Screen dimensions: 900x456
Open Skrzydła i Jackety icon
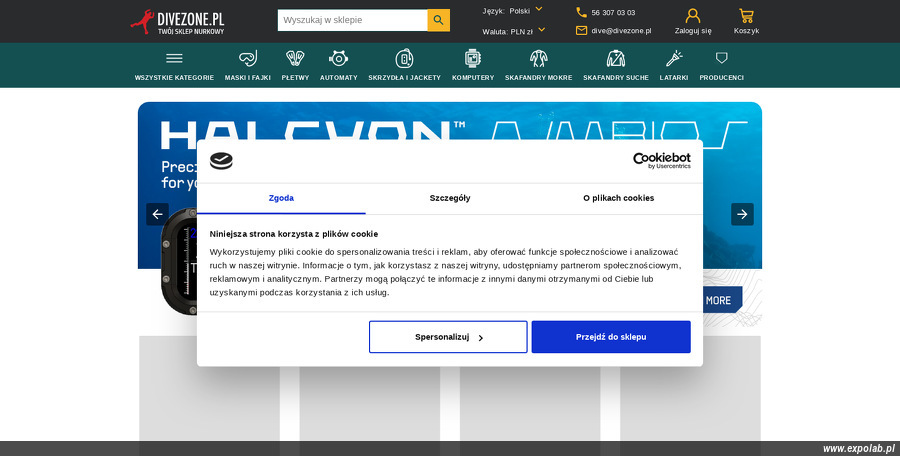coord(404,58)
